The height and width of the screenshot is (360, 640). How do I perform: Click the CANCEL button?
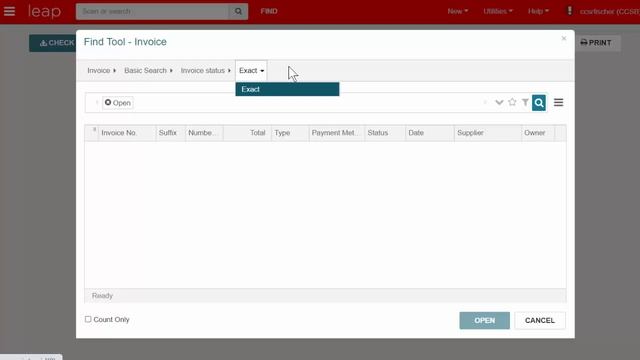tap(540, 320)
